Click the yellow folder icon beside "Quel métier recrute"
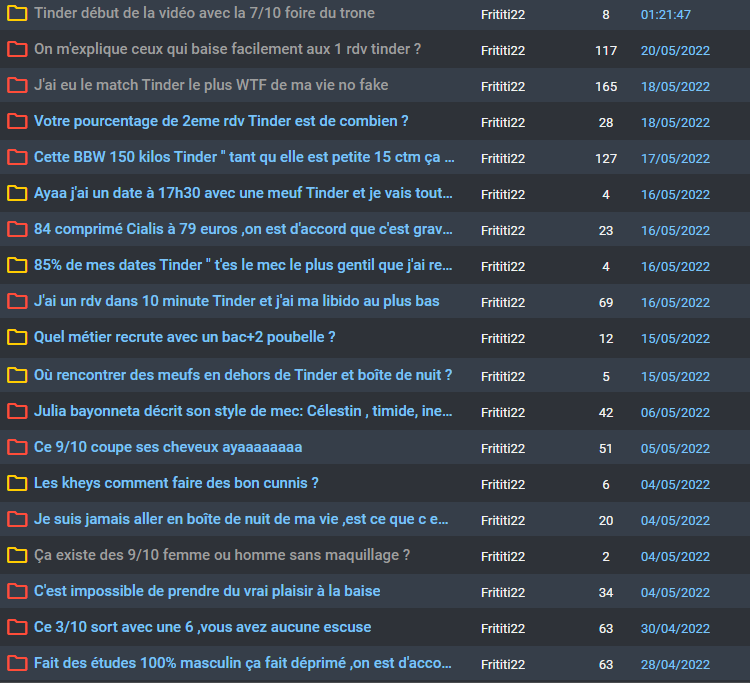750x683 pixels. [16, 338]
